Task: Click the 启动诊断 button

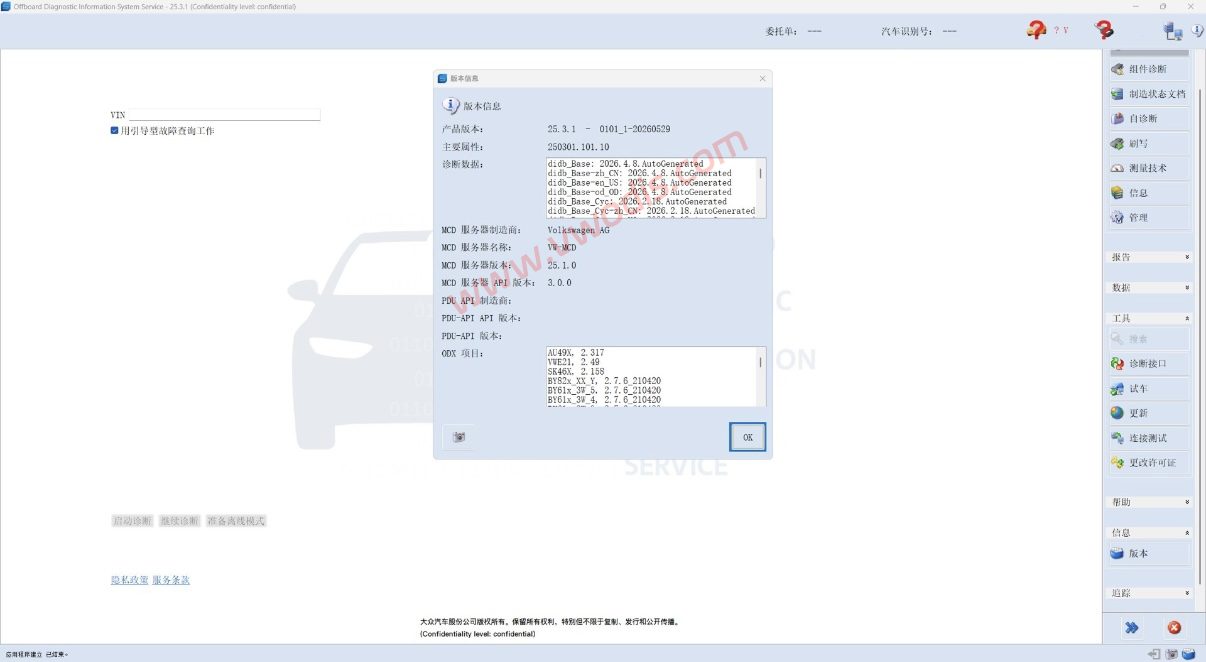Action: (x=132, y=521)
